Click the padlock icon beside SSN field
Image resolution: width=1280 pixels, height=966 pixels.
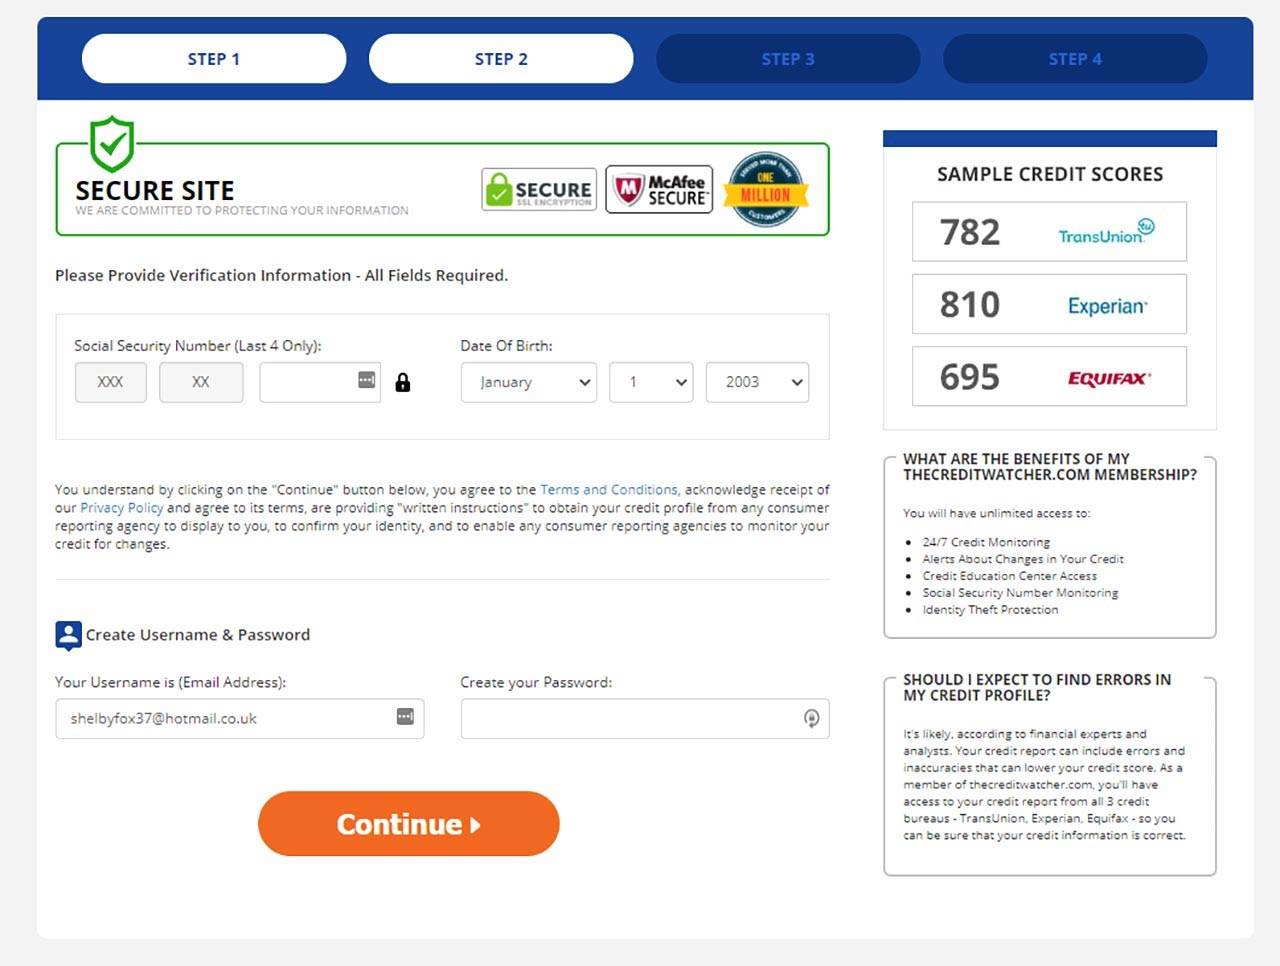point(403,382)
